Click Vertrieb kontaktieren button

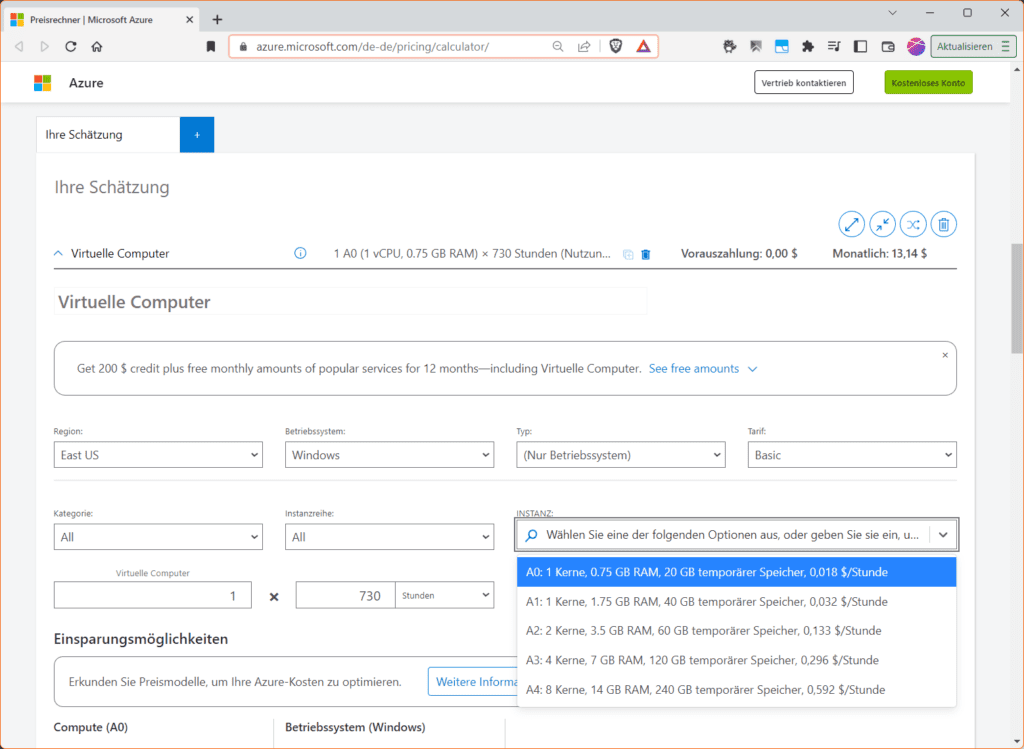(804, 82)
